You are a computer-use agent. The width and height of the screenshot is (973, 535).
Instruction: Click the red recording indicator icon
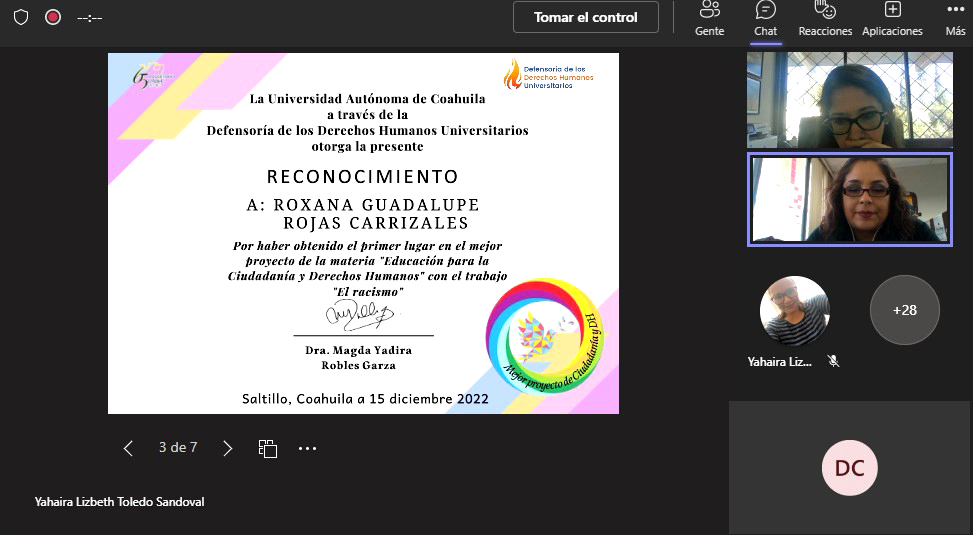tap(53, 17)
